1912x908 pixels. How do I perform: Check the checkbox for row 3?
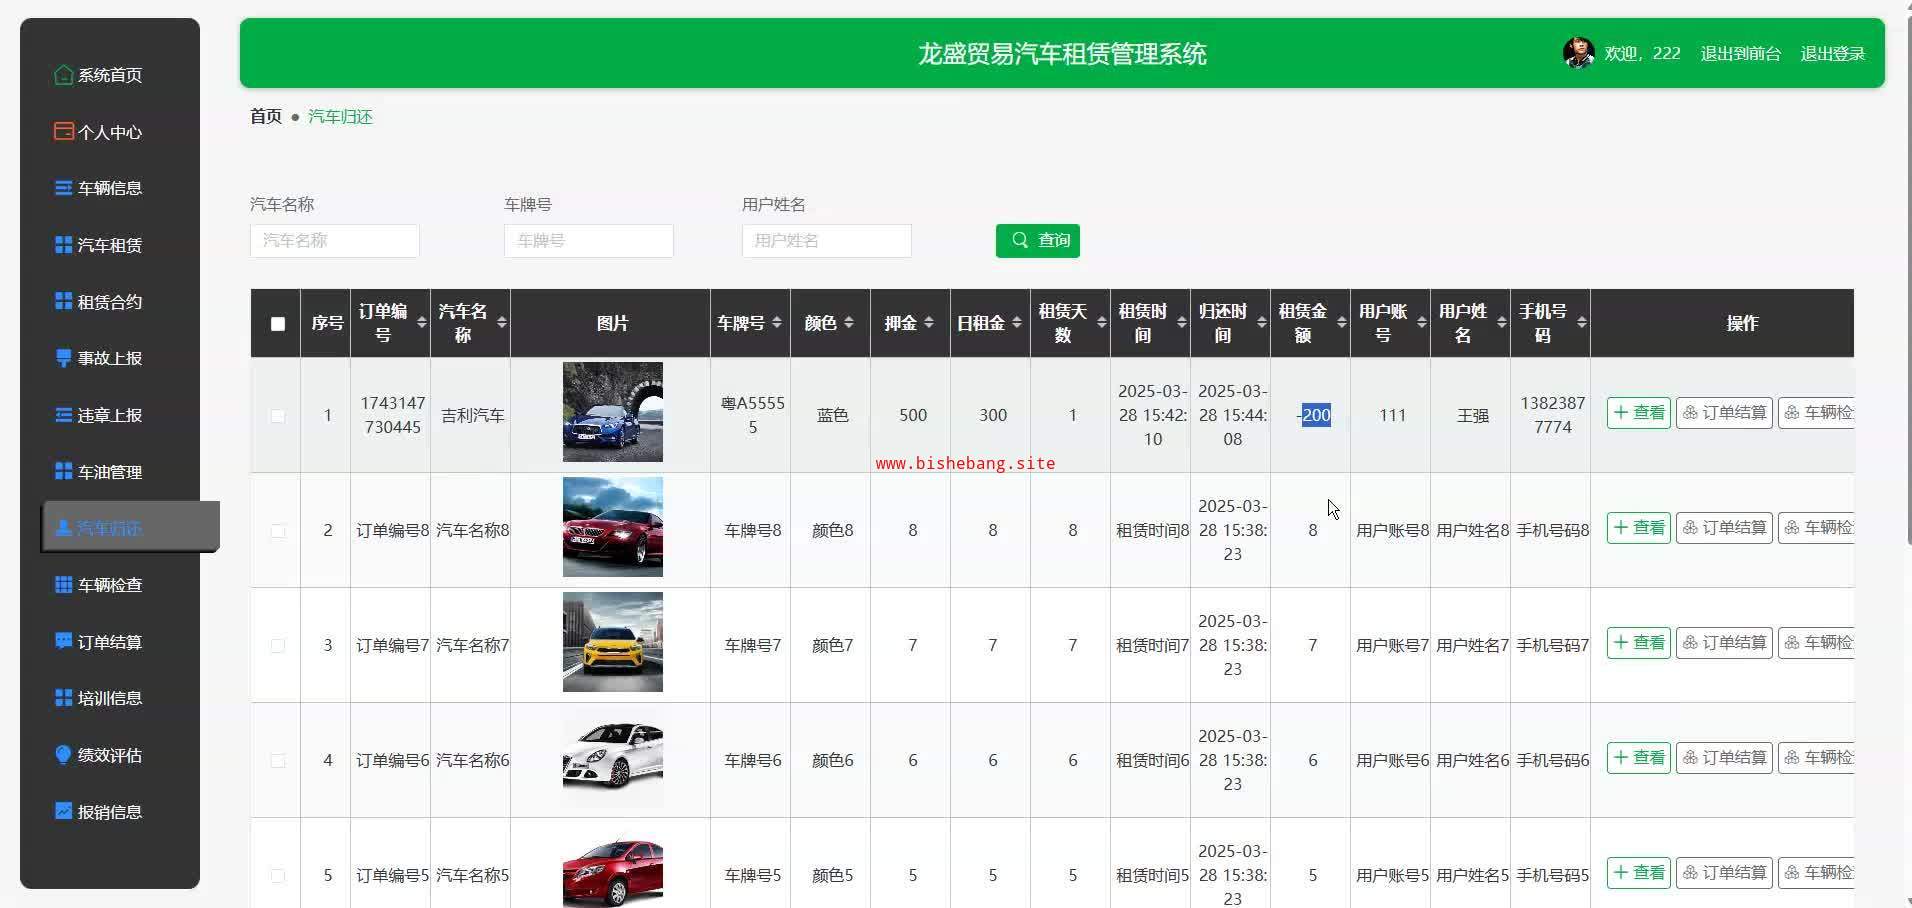tap(278, 645)
